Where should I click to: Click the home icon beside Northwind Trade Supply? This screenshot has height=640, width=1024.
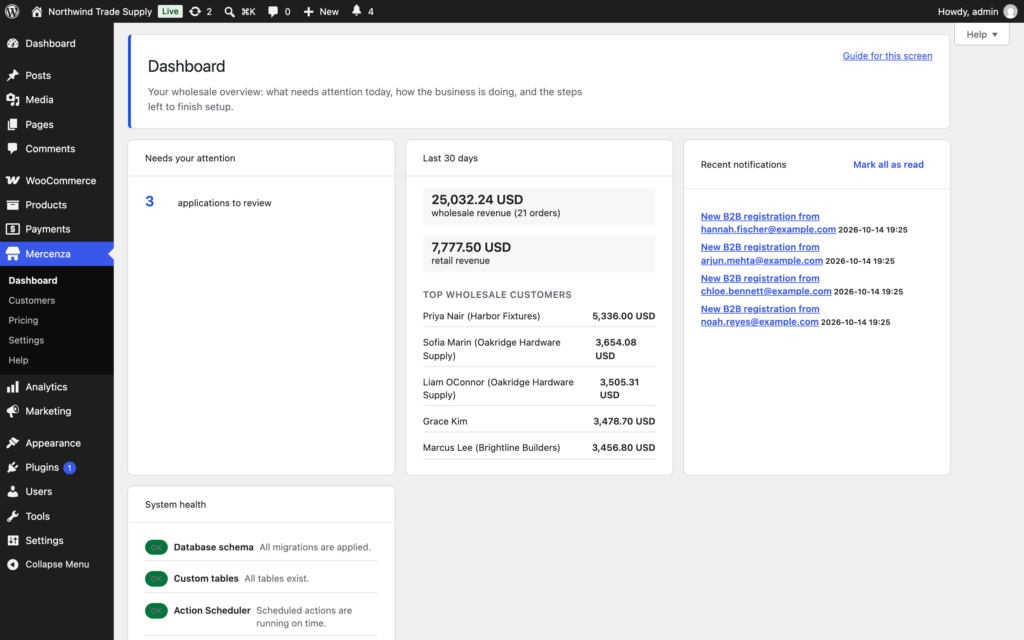point(37,11)
